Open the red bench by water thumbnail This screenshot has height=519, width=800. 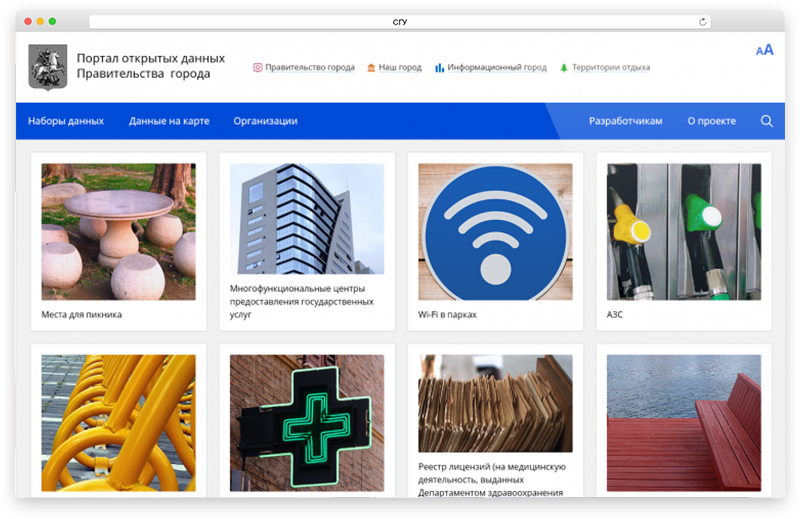click(x=684, y=423)
